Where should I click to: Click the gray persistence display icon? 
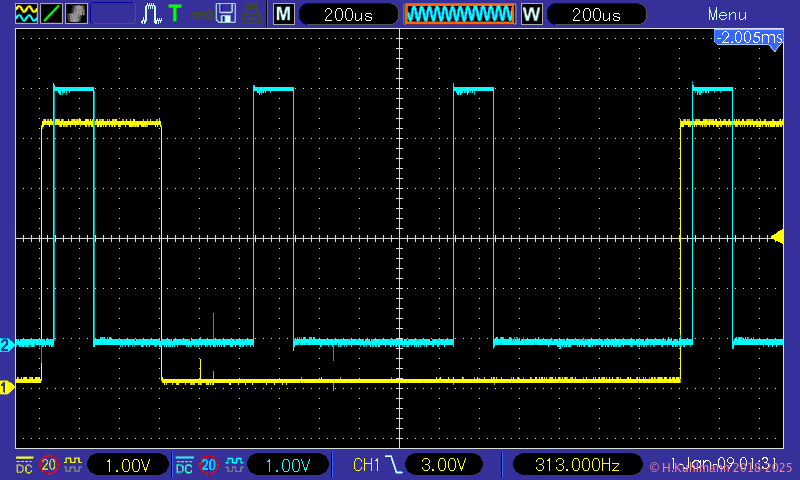pyautogui.click(x=76, y=13)
